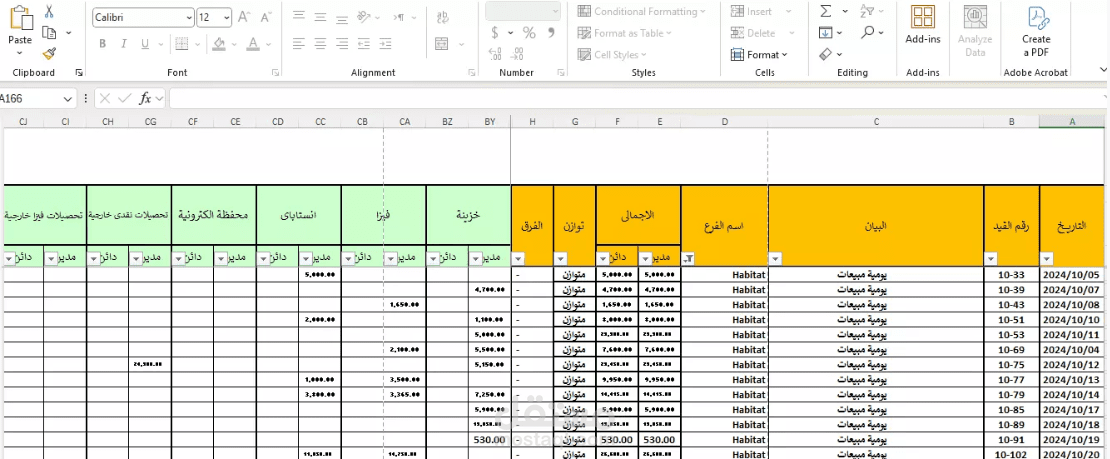Toggle center horizontal alignment
Screen dimensions: 1110x459
(x=321, y=44)
